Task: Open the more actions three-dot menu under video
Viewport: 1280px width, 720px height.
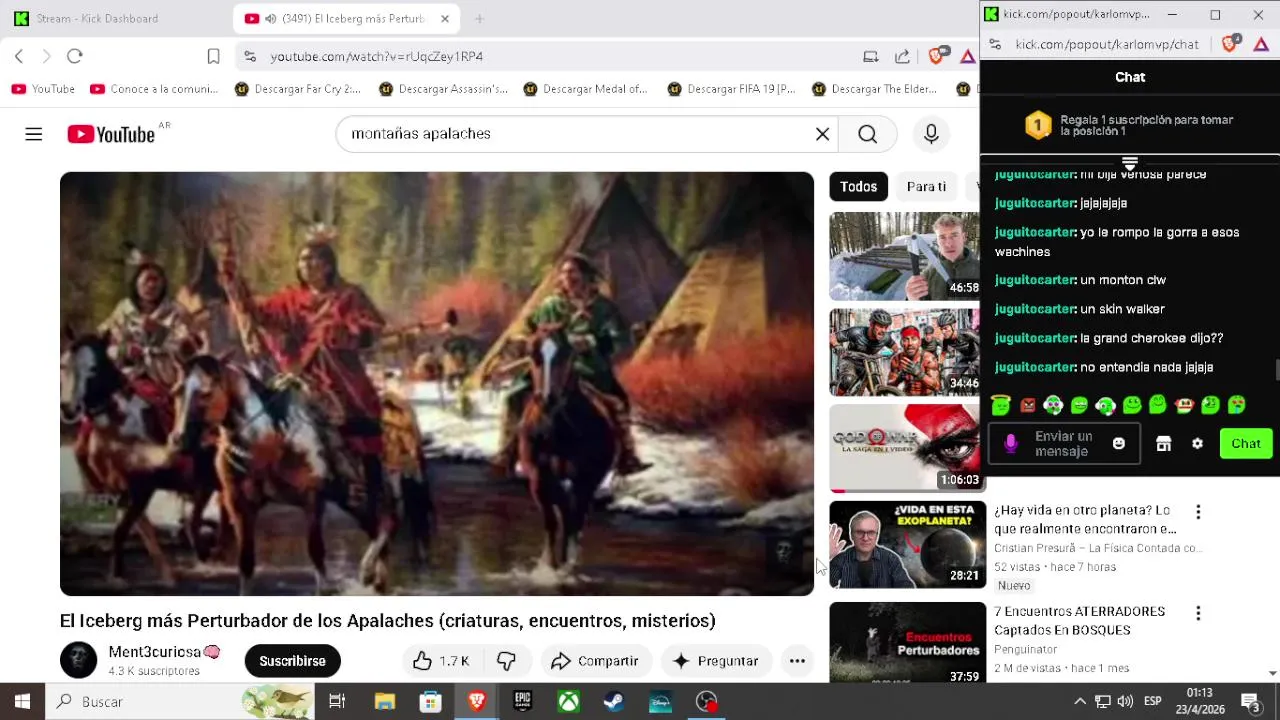Action: 797,661
